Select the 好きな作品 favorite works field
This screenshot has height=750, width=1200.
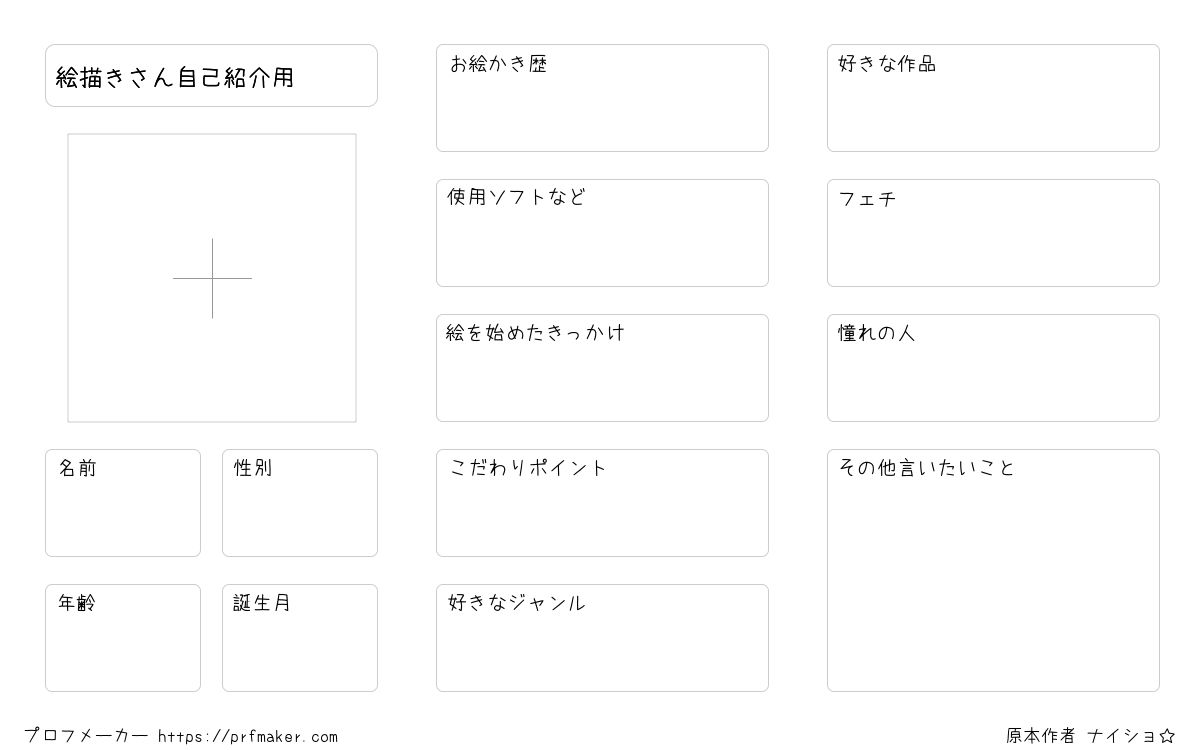click(993, 98)
